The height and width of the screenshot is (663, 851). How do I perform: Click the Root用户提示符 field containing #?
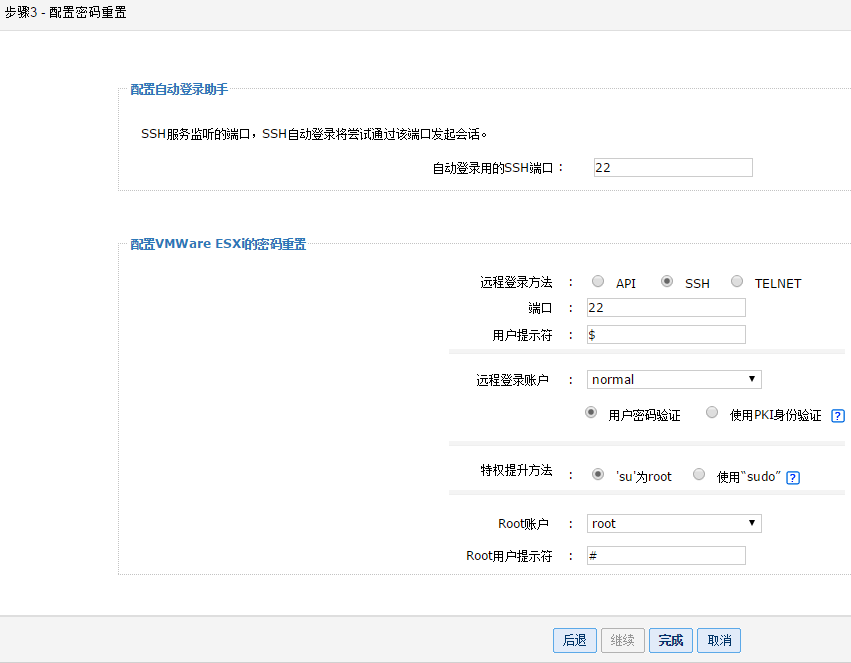tap(666, 555)
